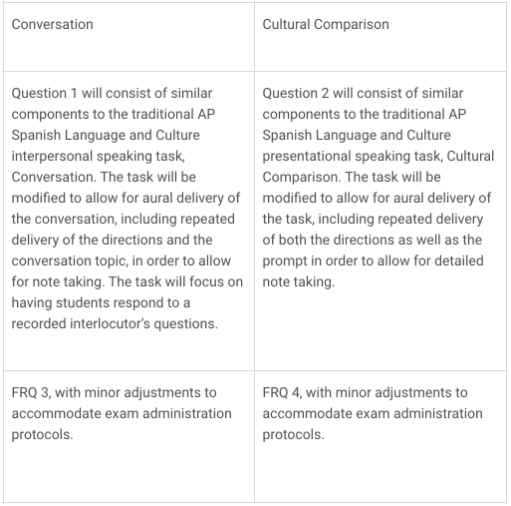Click the line "of both the directions as well as the"
The width and height of the screenshot is (511, 506).
pos(372,240)
